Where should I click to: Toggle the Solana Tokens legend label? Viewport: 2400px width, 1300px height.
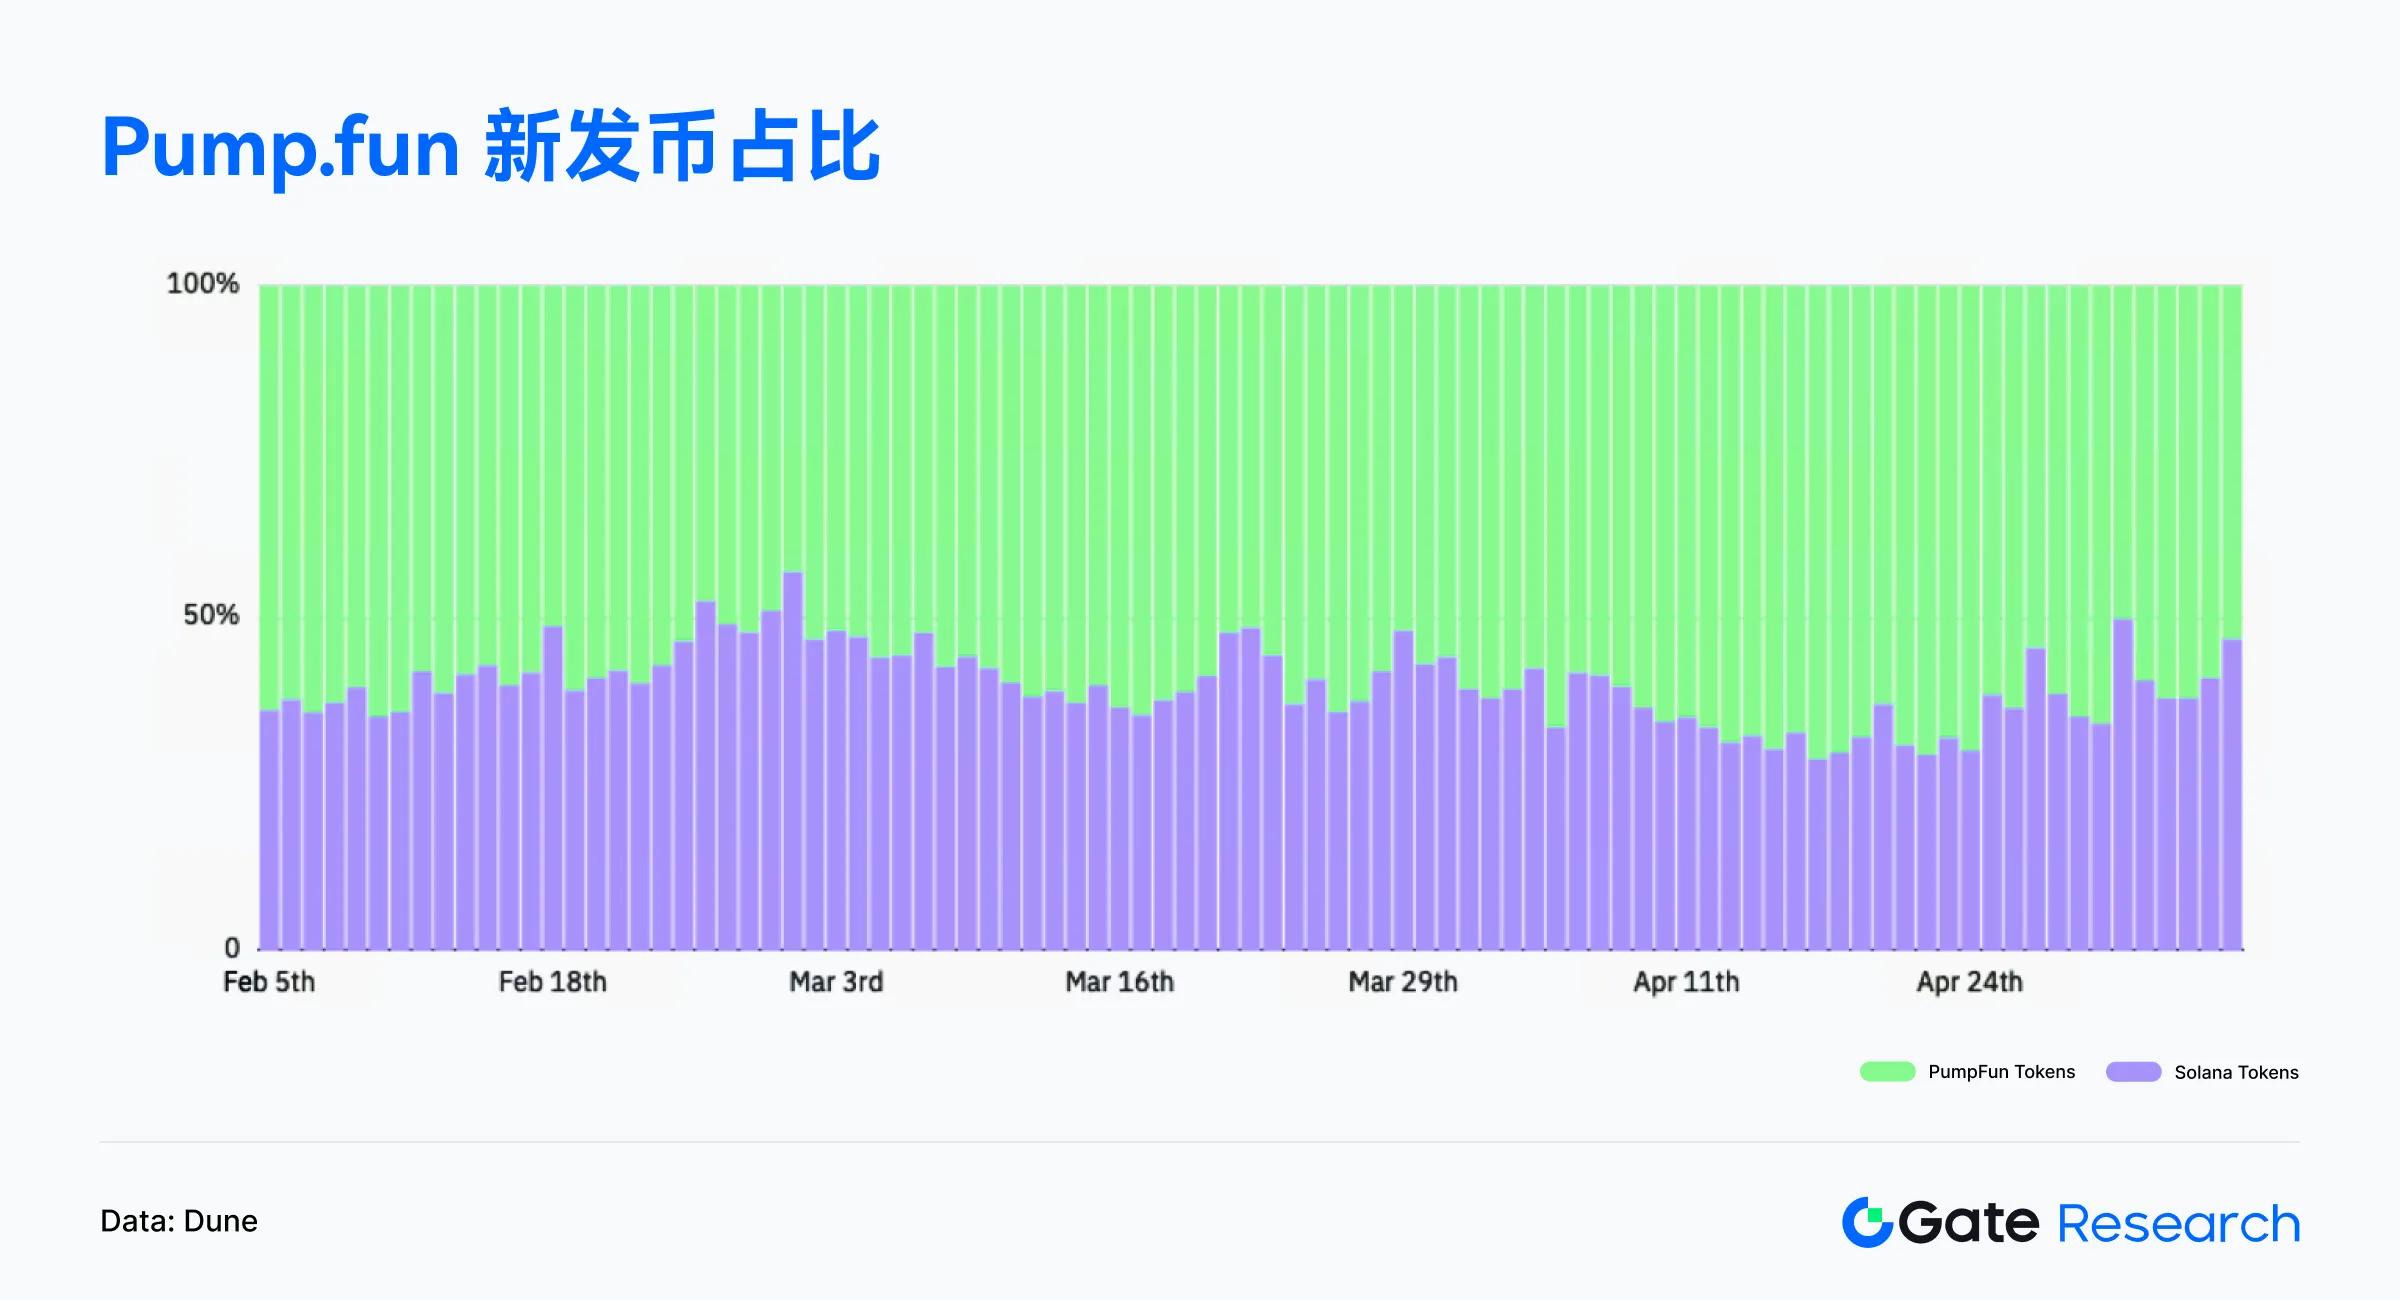click(x=2236, y=1073)
